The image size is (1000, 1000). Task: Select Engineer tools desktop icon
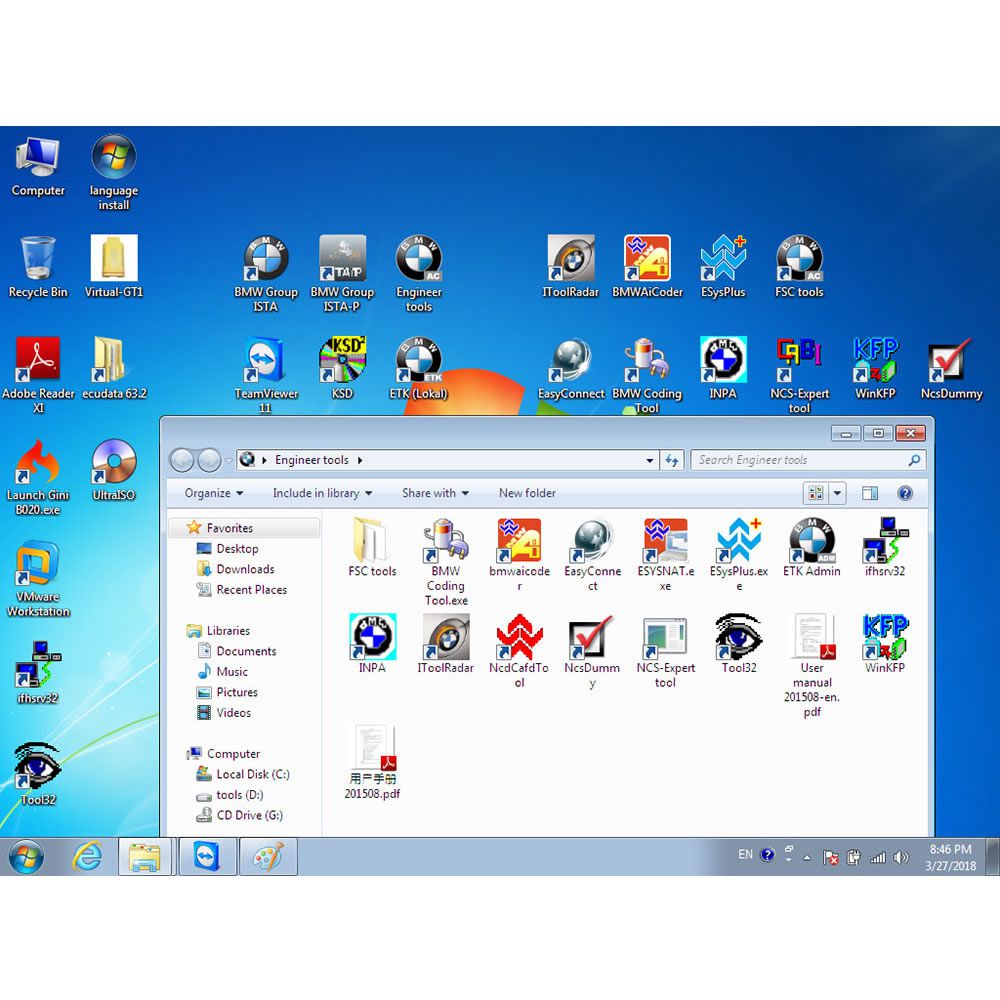click(x=419, y=274)
